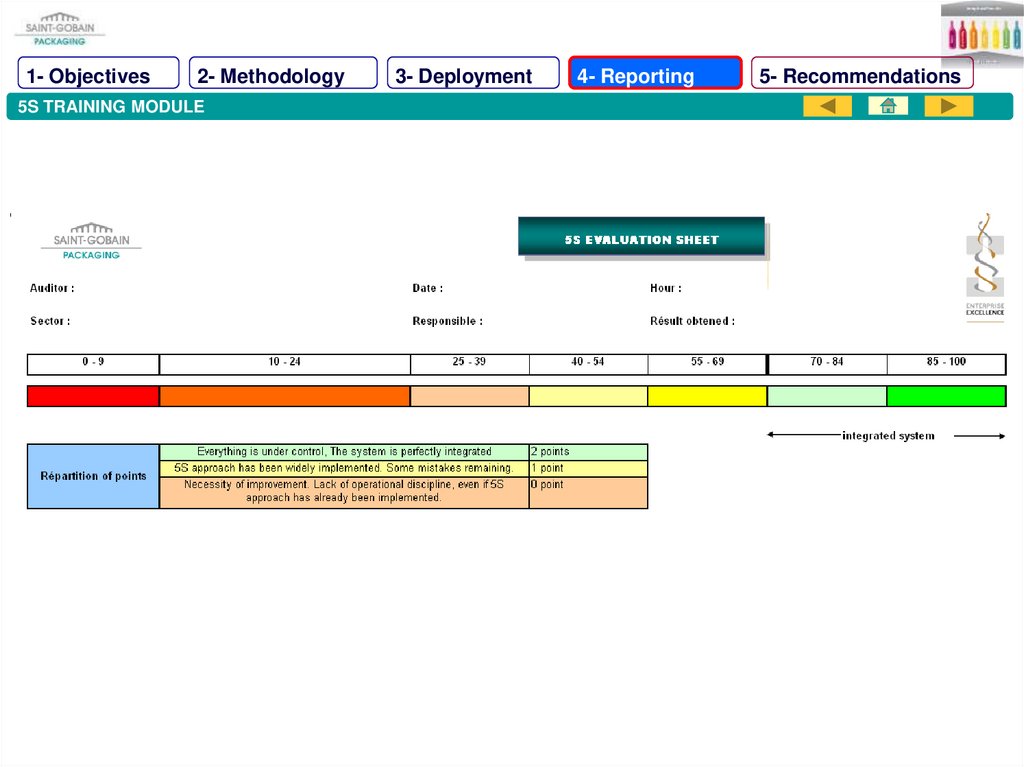Click the next slide arrow icon
Screen dimensions: 1024x767
(x=948, y=106)
